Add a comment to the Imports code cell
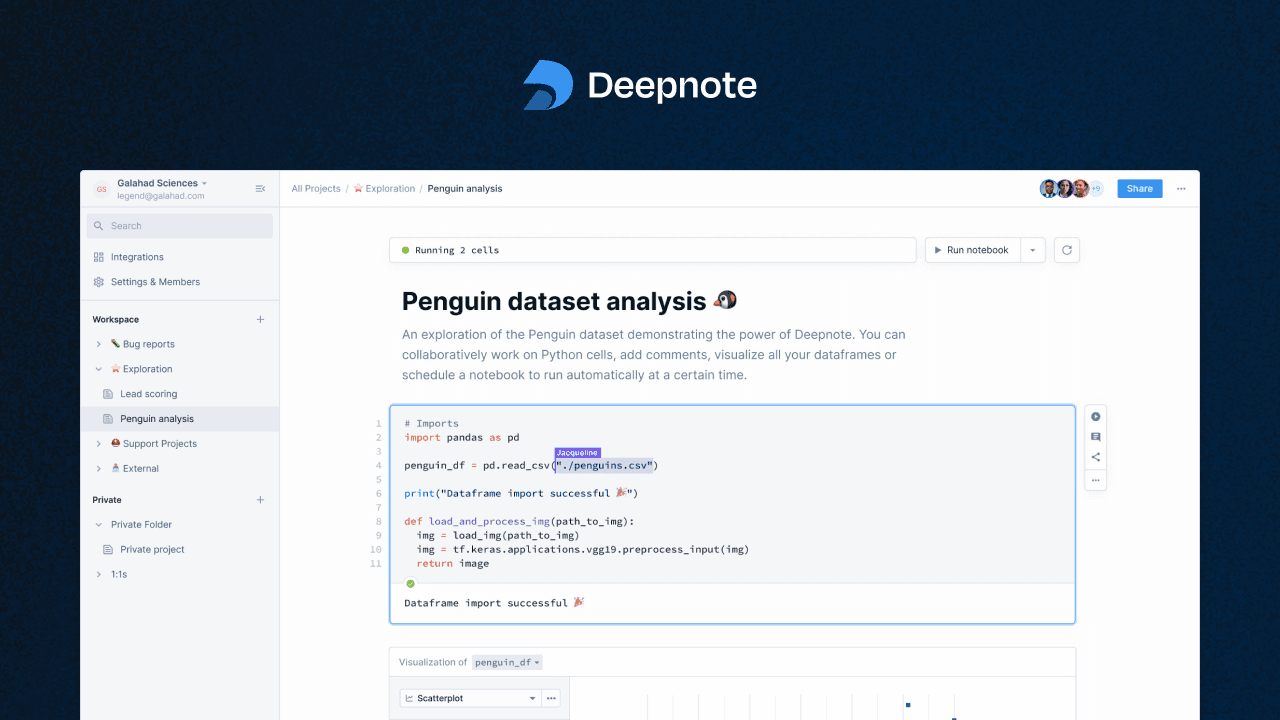 coord(1095,436)
